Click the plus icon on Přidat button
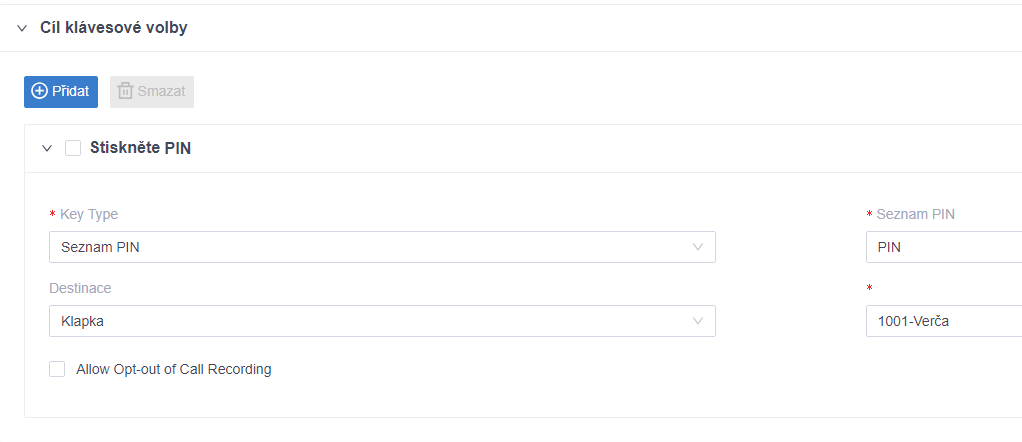Viewport: 1022px width, 442px height. [x=40, y=91]
